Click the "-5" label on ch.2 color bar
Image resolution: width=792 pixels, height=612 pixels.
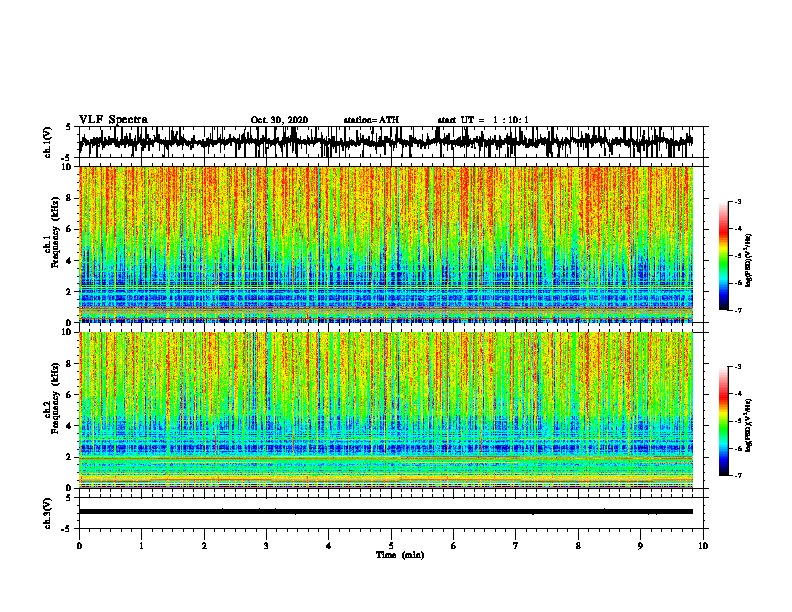coord(737,421)
